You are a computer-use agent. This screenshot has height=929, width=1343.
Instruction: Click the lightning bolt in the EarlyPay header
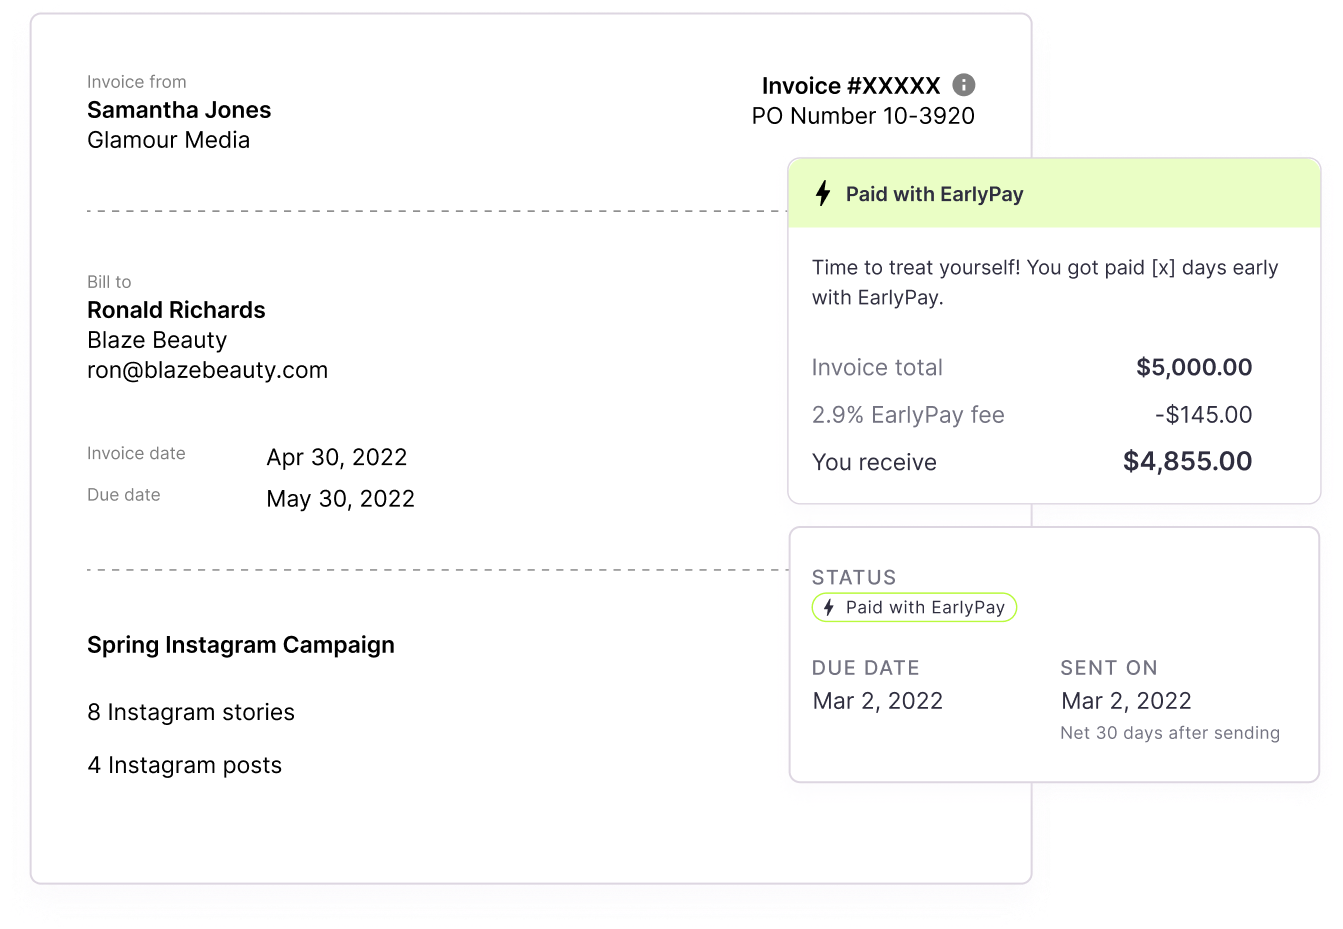tap(823, 193)
